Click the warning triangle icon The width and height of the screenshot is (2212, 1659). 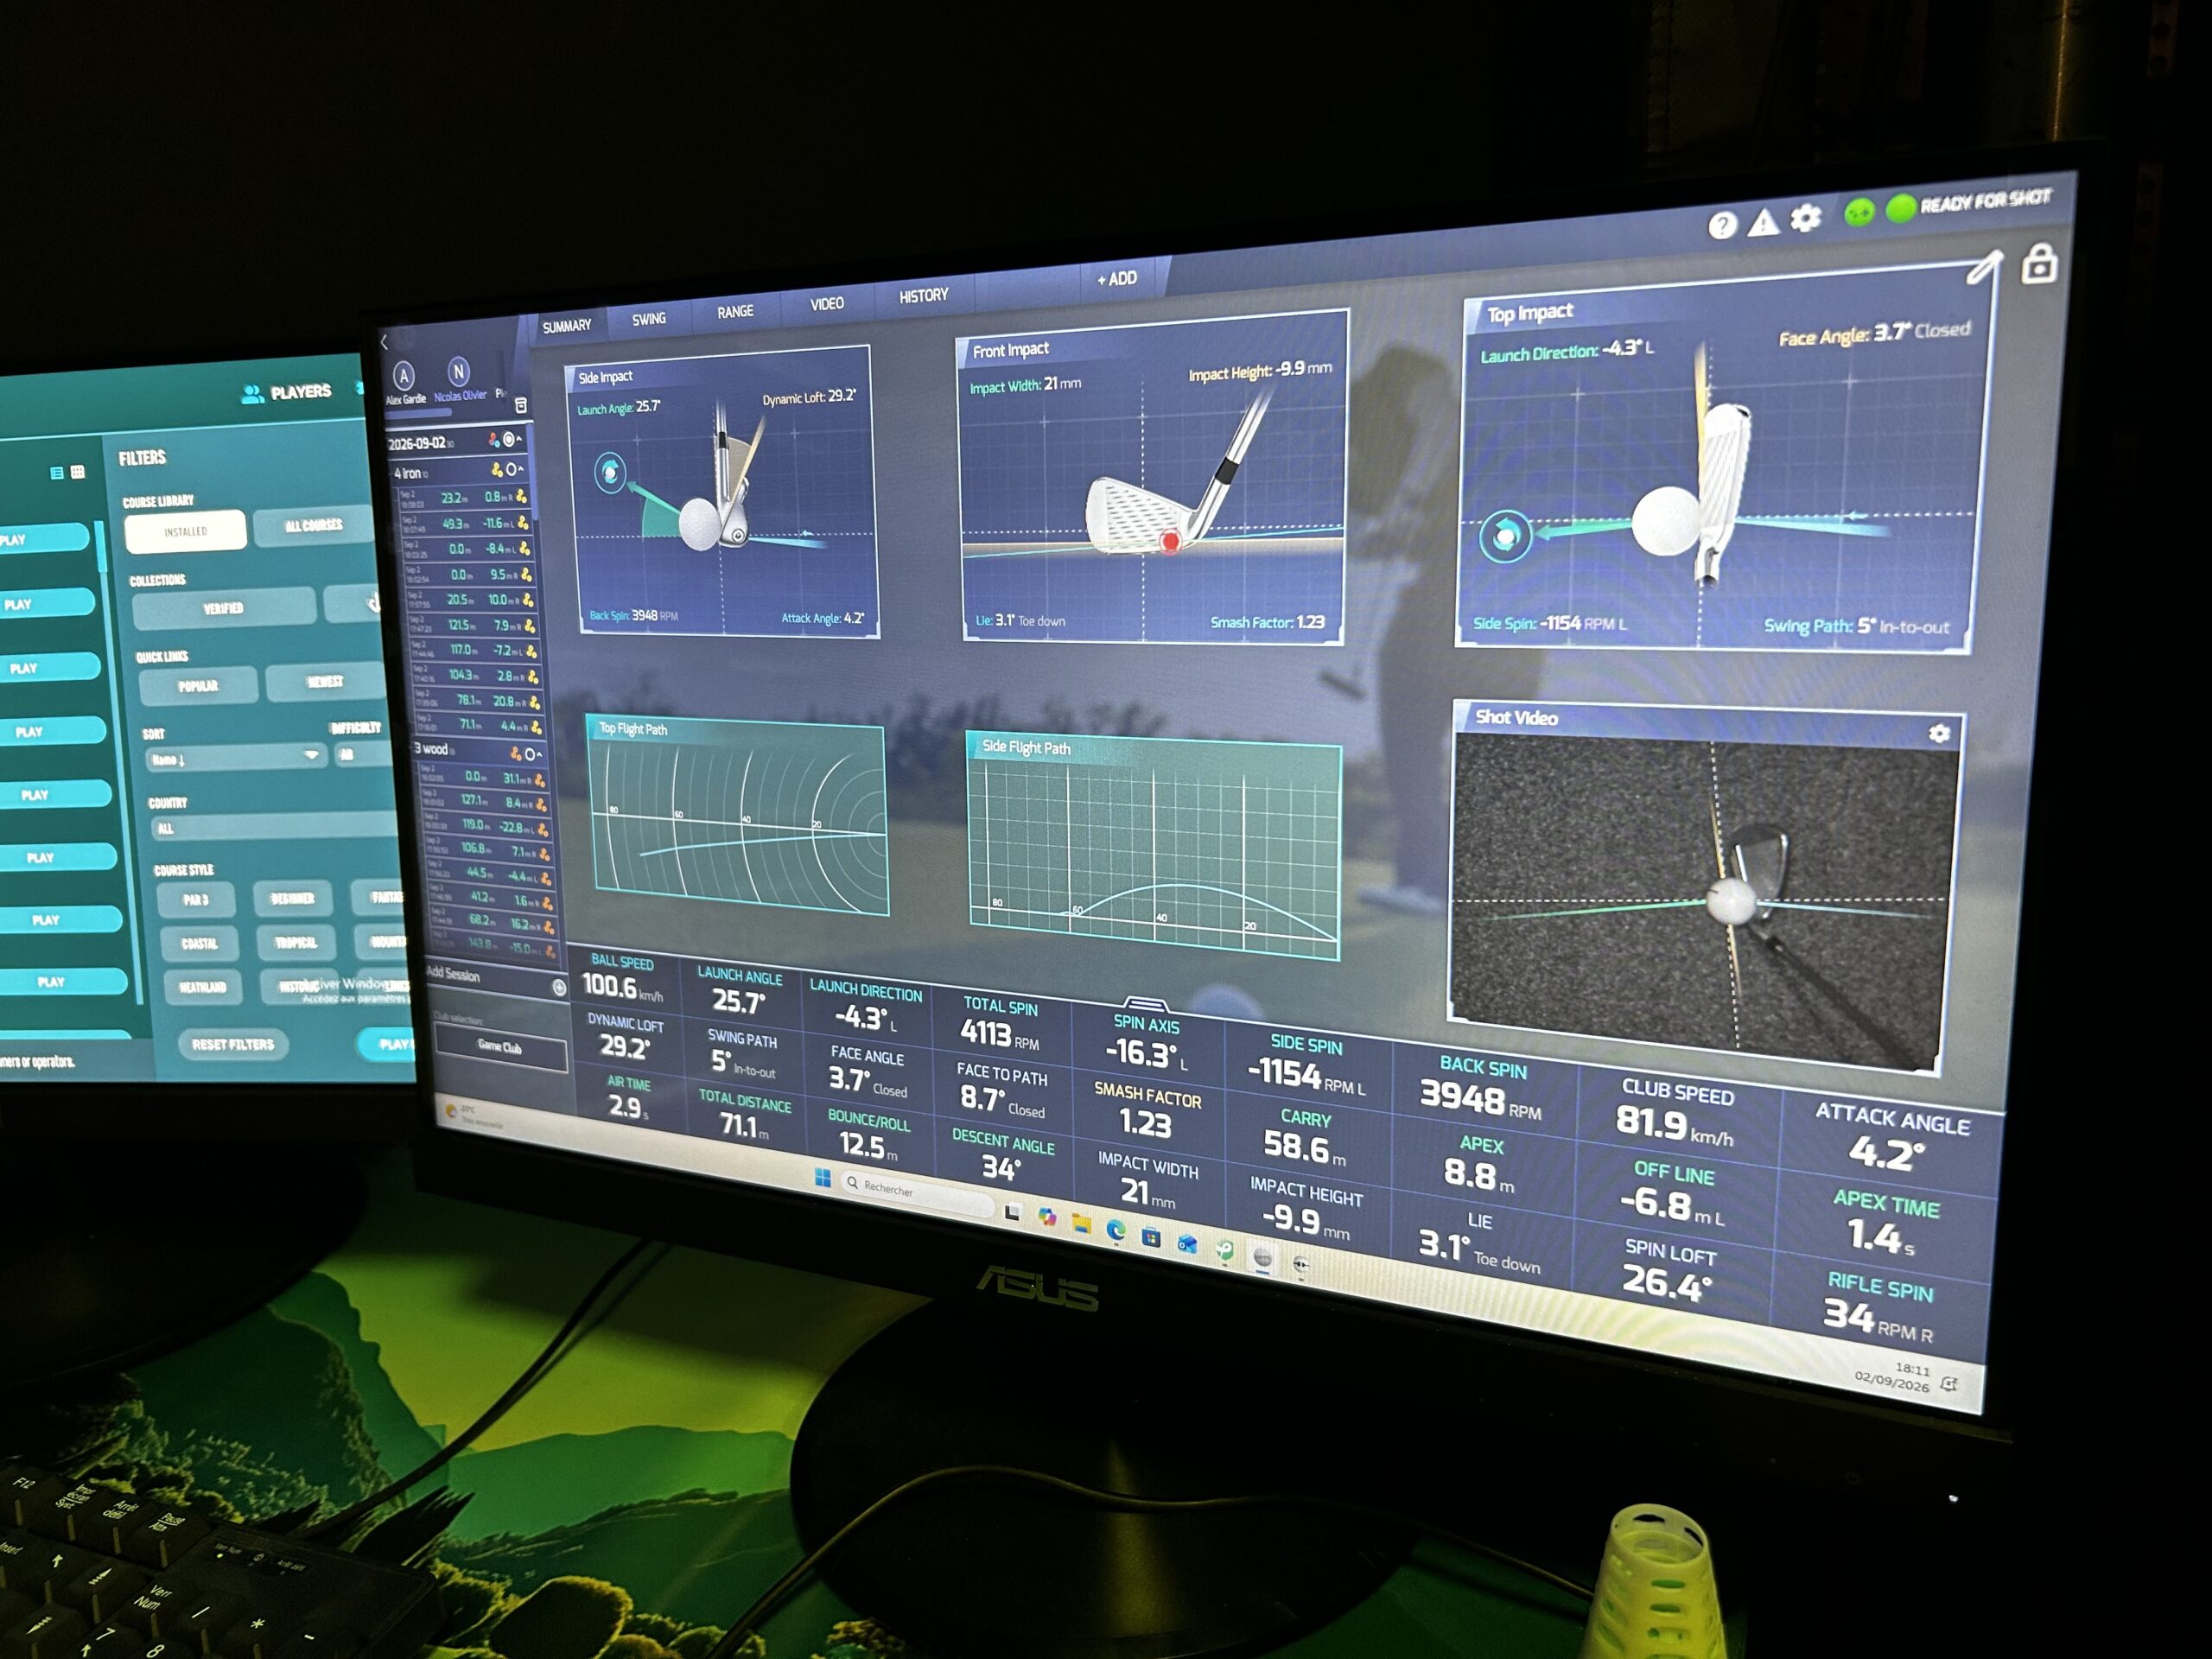[x=1763, y=222]
